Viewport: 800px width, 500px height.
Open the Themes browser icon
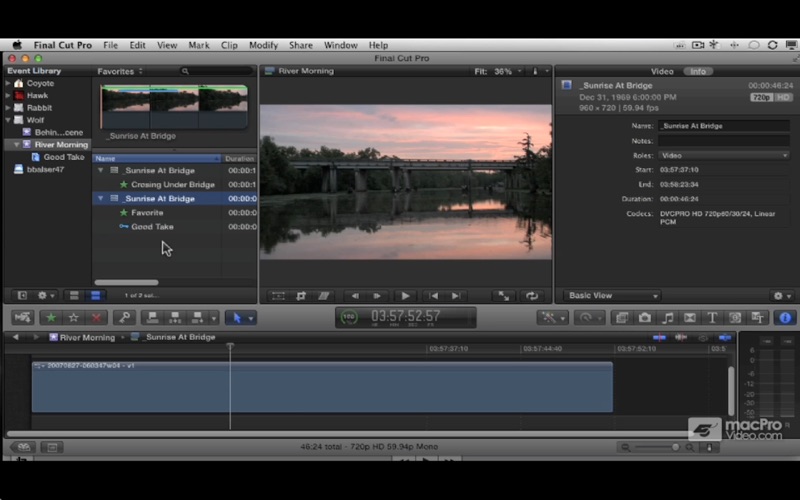pos(758,317)
